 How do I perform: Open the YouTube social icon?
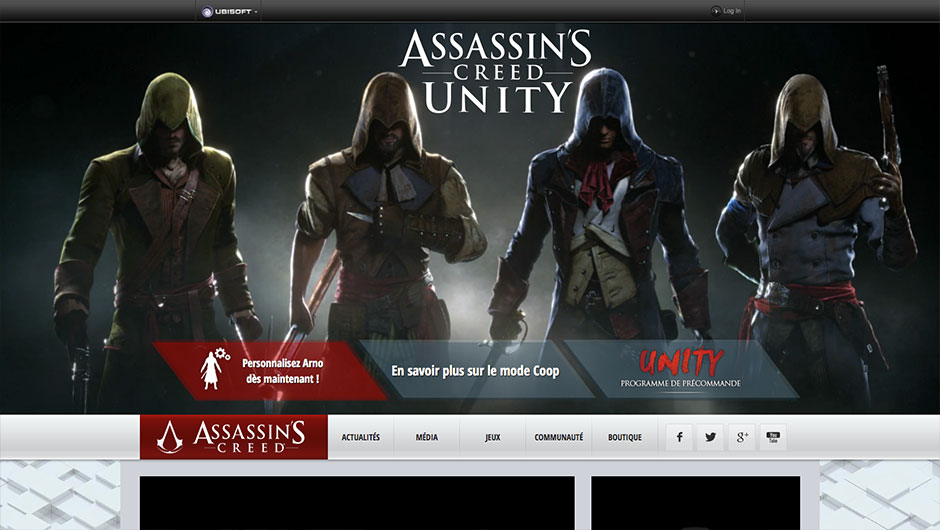773,437
